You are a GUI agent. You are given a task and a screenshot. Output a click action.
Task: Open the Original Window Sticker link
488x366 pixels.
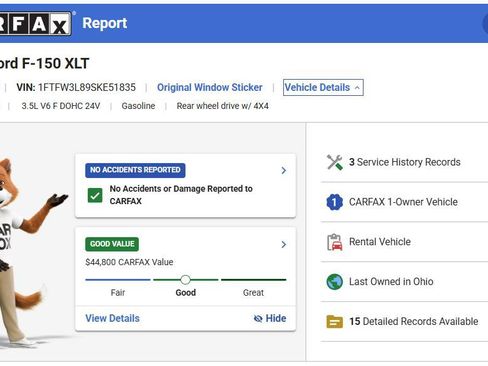210,87
